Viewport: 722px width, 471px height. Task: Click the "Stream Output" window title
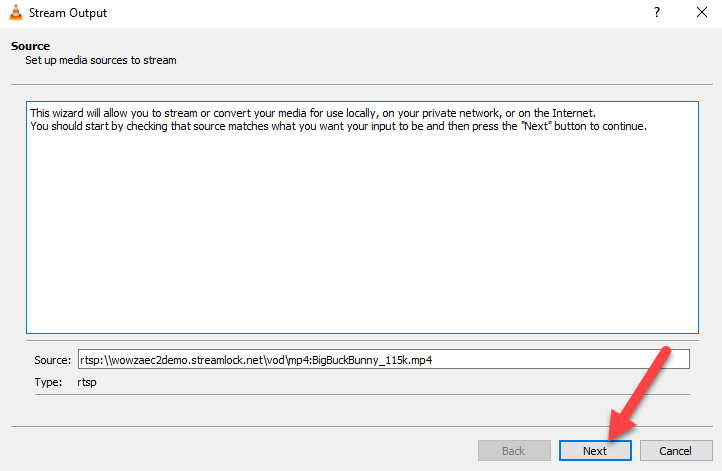pos(68,13)
